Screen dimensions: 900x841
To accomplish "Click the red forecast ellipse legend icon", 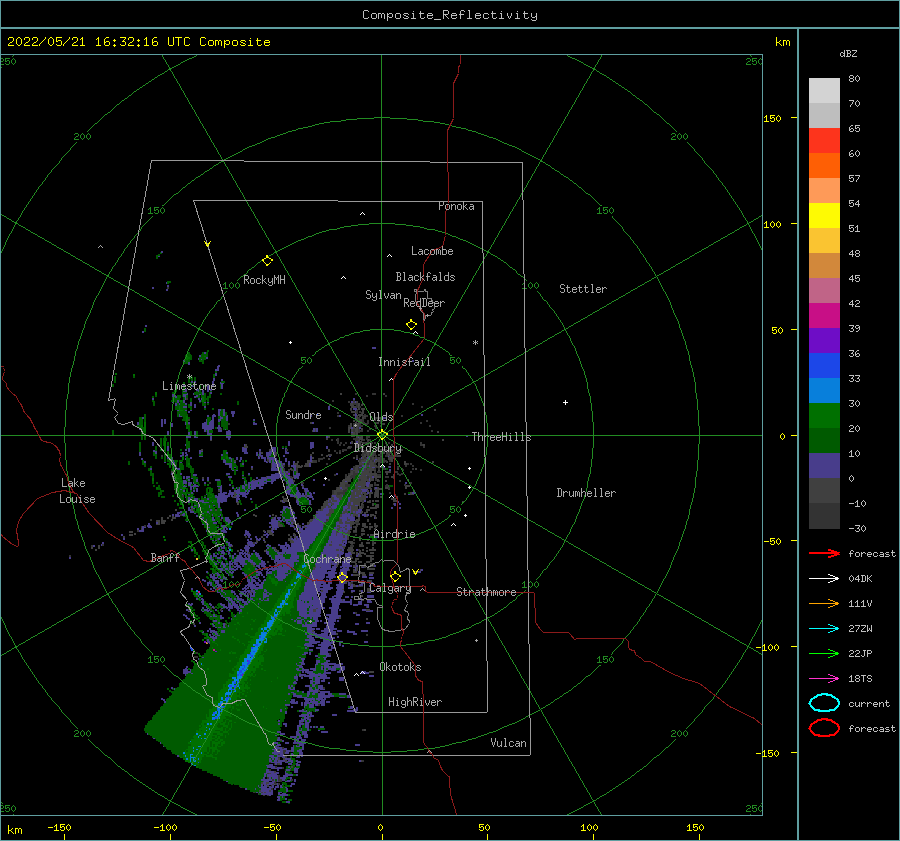I will click(x=824, y=728).
